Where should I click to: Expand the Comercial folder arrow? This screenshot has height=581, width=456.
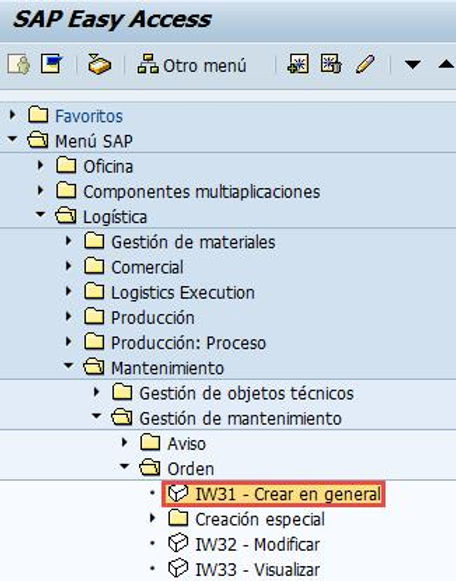pyautogui.click(x=69, y=266)
